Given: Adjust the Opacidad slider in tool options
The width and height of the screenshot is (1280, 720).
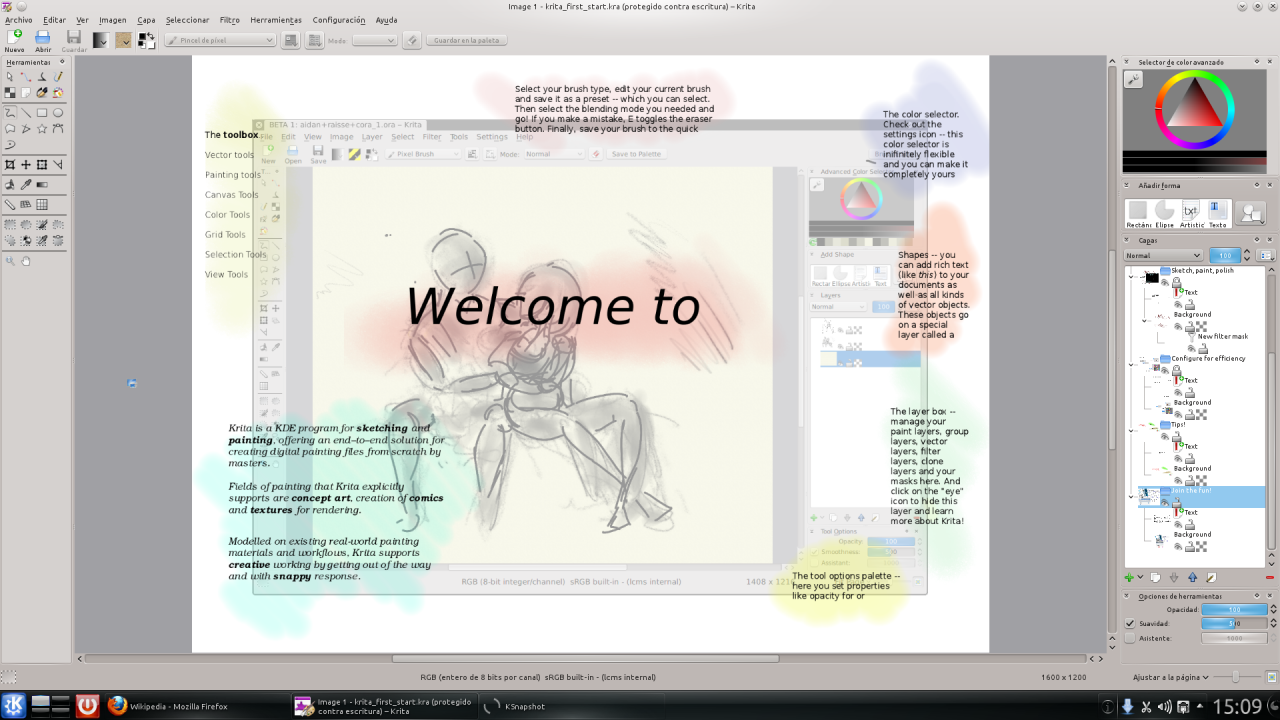Looking at the screenshot, I should tap(1233, 609).
